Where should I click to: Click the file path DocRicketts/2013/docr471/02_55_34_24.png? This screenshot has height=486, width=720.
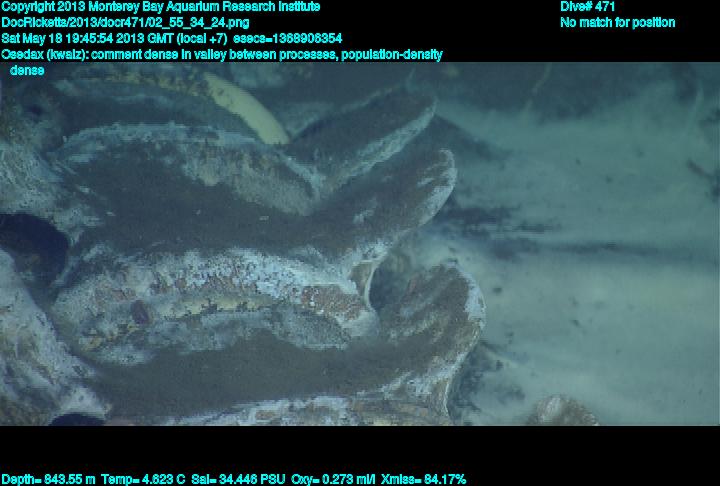(x=125, y=23)
